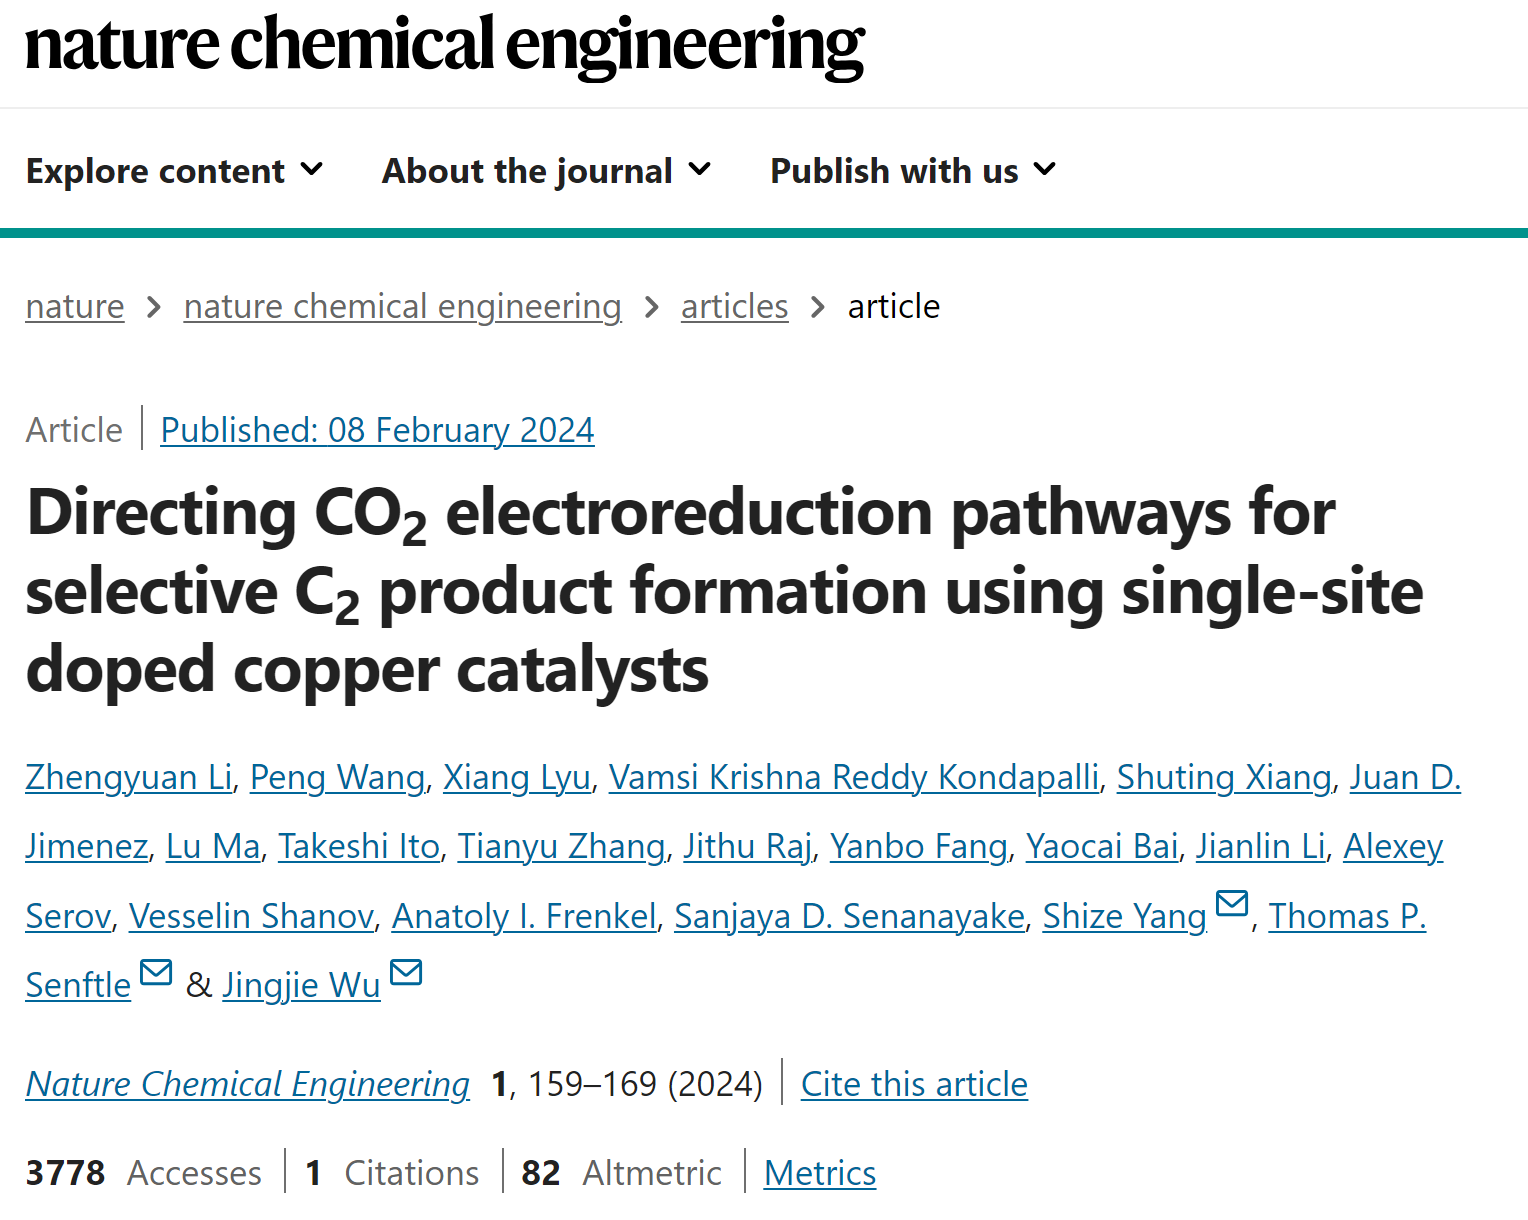Click the nature chemical engineering logo
This screenshot has width=1528, height=1220.
tap(445, 45)
